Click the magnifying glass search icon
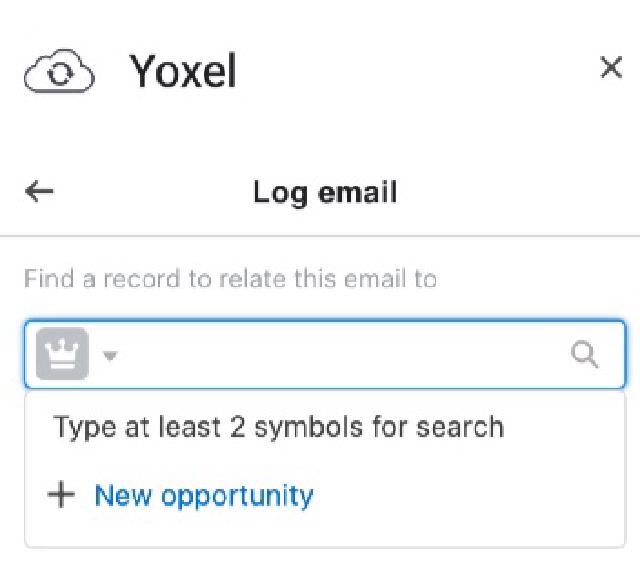Screen dimensions: 640x564 (584, 355)
